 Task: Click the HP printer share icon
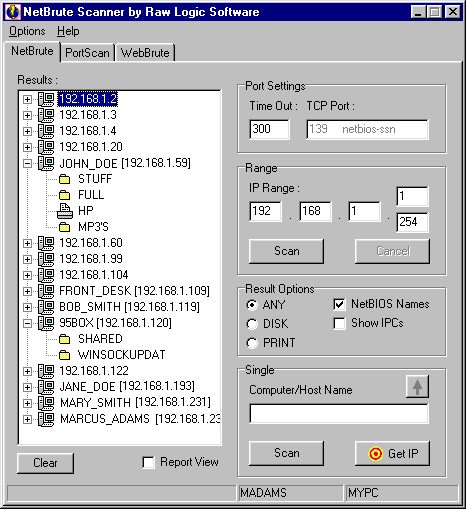click(65, 211)
